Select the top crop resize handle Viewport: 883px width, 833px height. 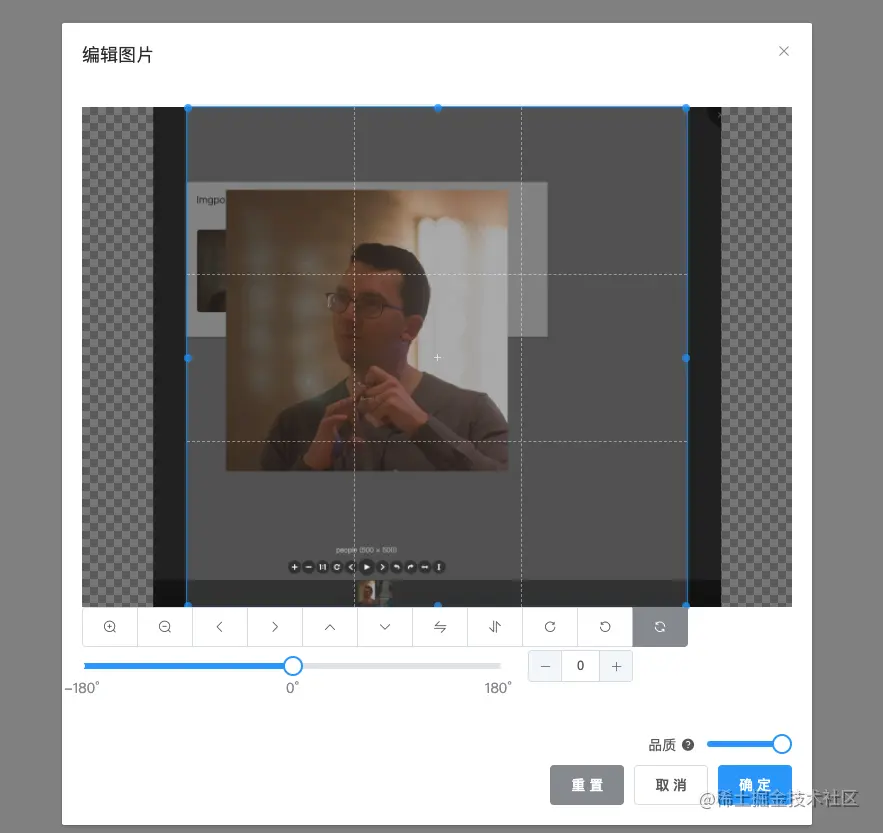[x=437, y=108]
